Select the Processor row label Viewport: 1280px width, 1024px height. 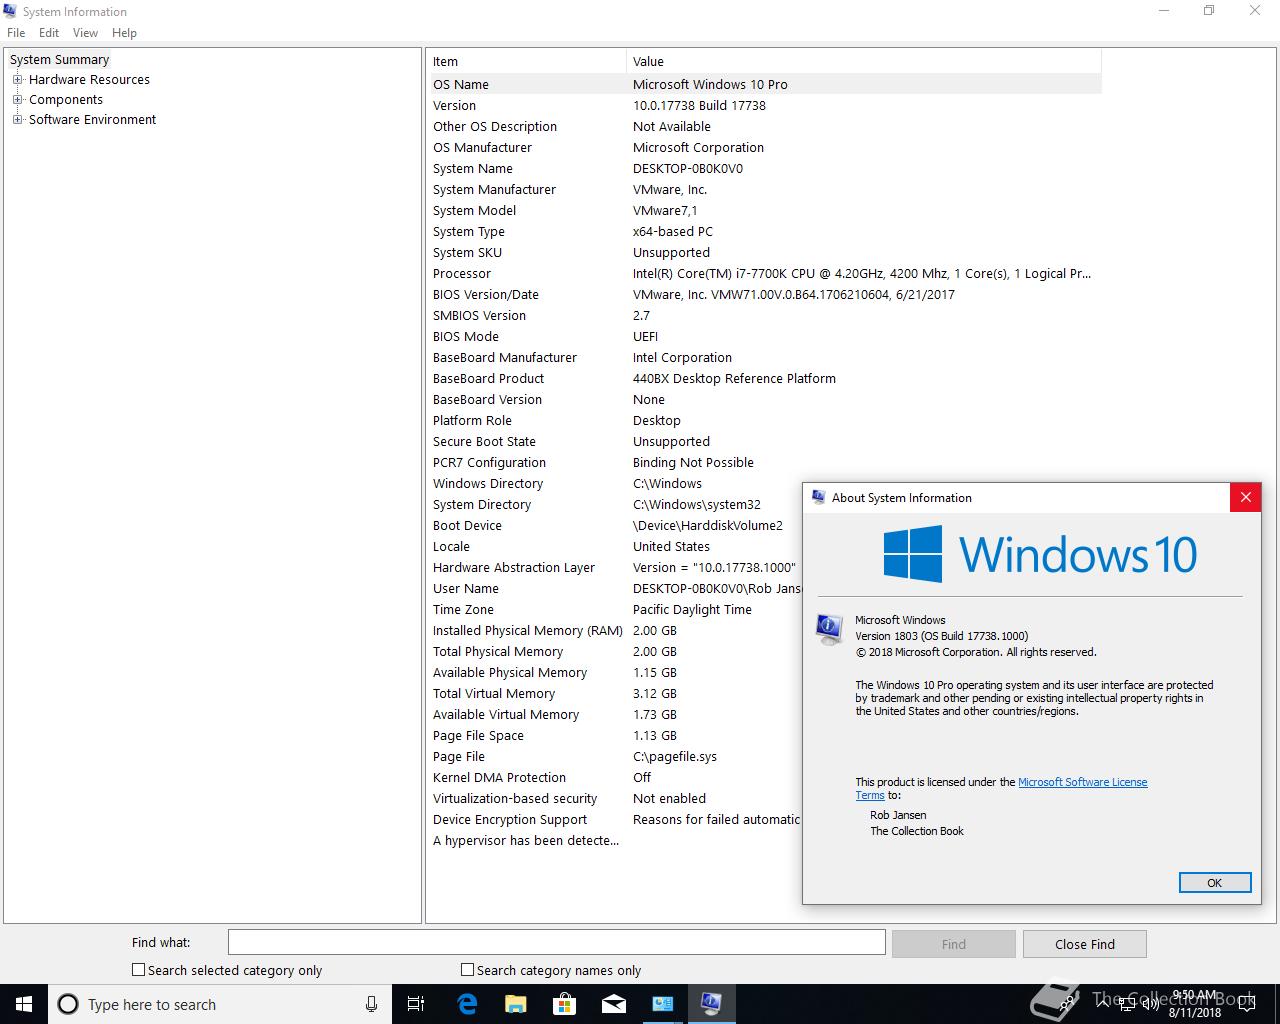pyautogui.click(x=462, y=273)
